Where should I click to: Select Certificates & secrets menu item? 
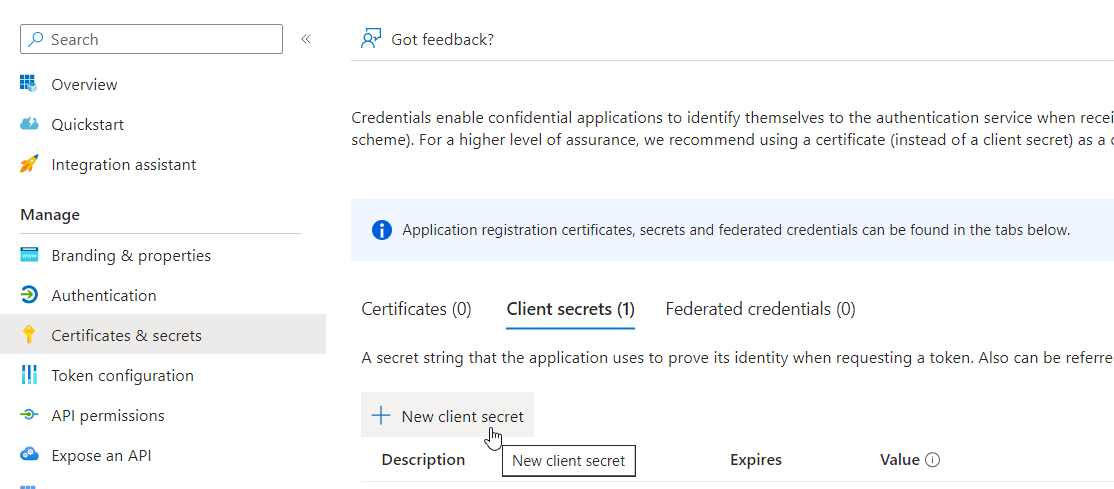(x=163, y=335)
